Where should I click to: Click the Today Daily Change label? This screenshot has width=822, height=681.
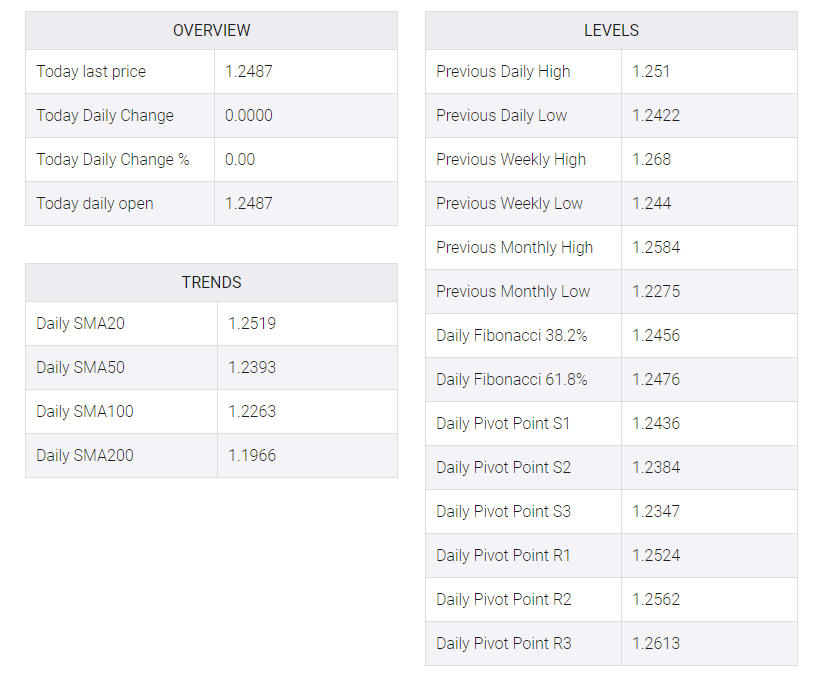[x=105, y=115]
